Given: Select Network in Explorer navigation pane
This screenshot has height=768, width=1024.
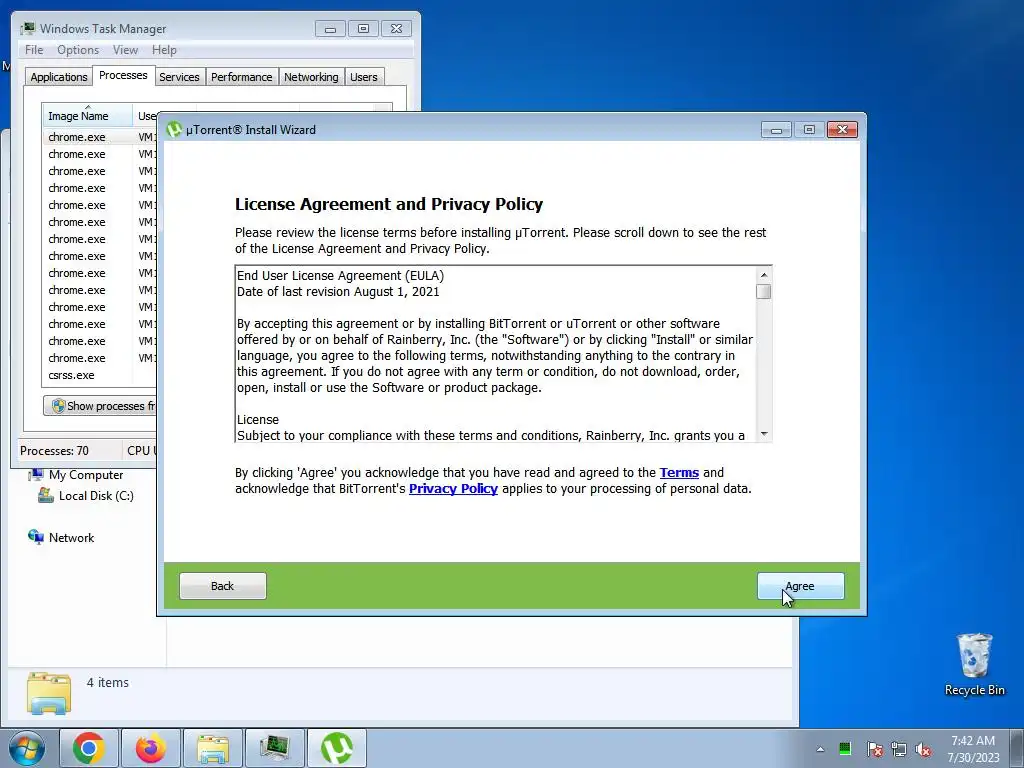Looking at the screenshot, I should (x=71, y=537).
